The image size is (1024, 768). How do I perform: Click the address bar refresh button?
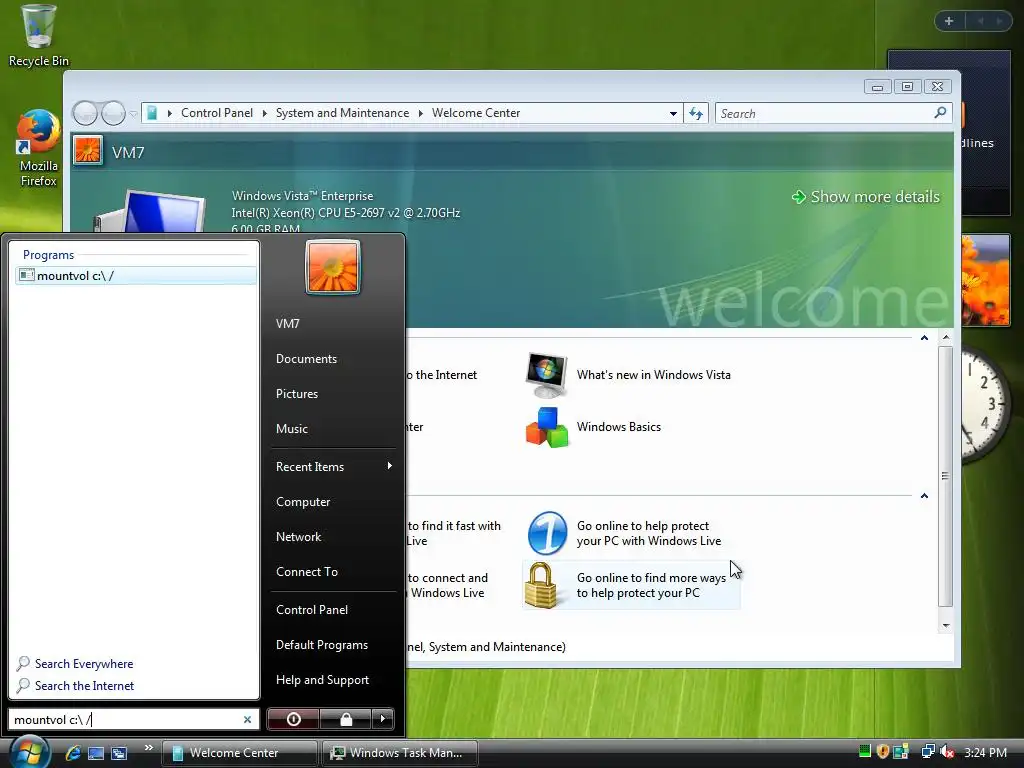[x=696, y=114]
